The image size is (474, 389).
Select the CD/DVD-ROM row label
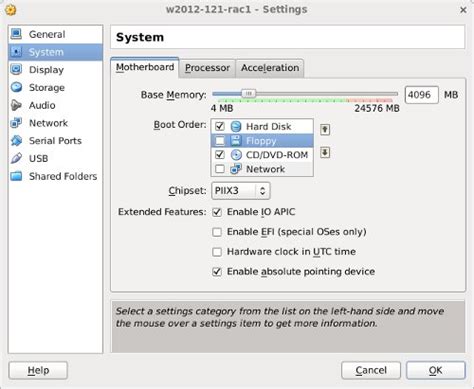pyautogui.click(x=277, y=155)
